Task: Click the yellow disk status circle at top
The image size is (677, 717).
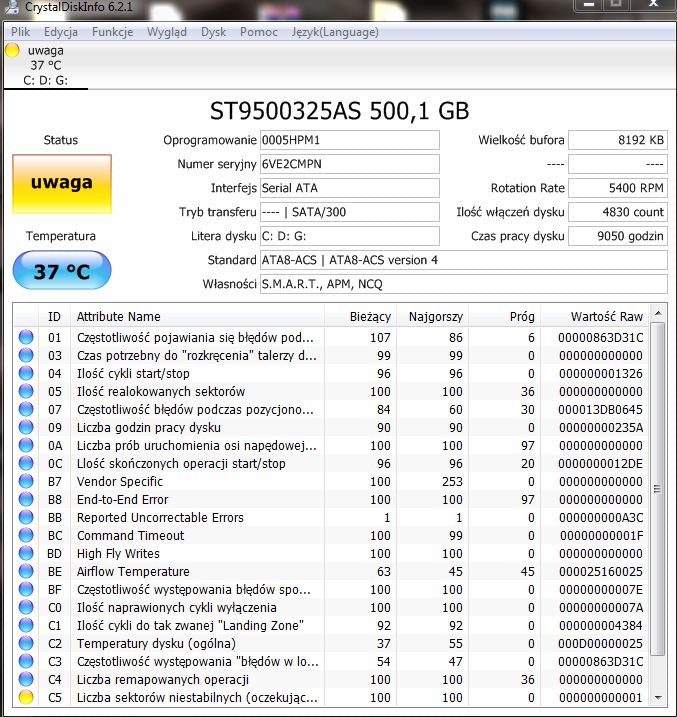Action: pyautogui.click(x=12, y=50)
